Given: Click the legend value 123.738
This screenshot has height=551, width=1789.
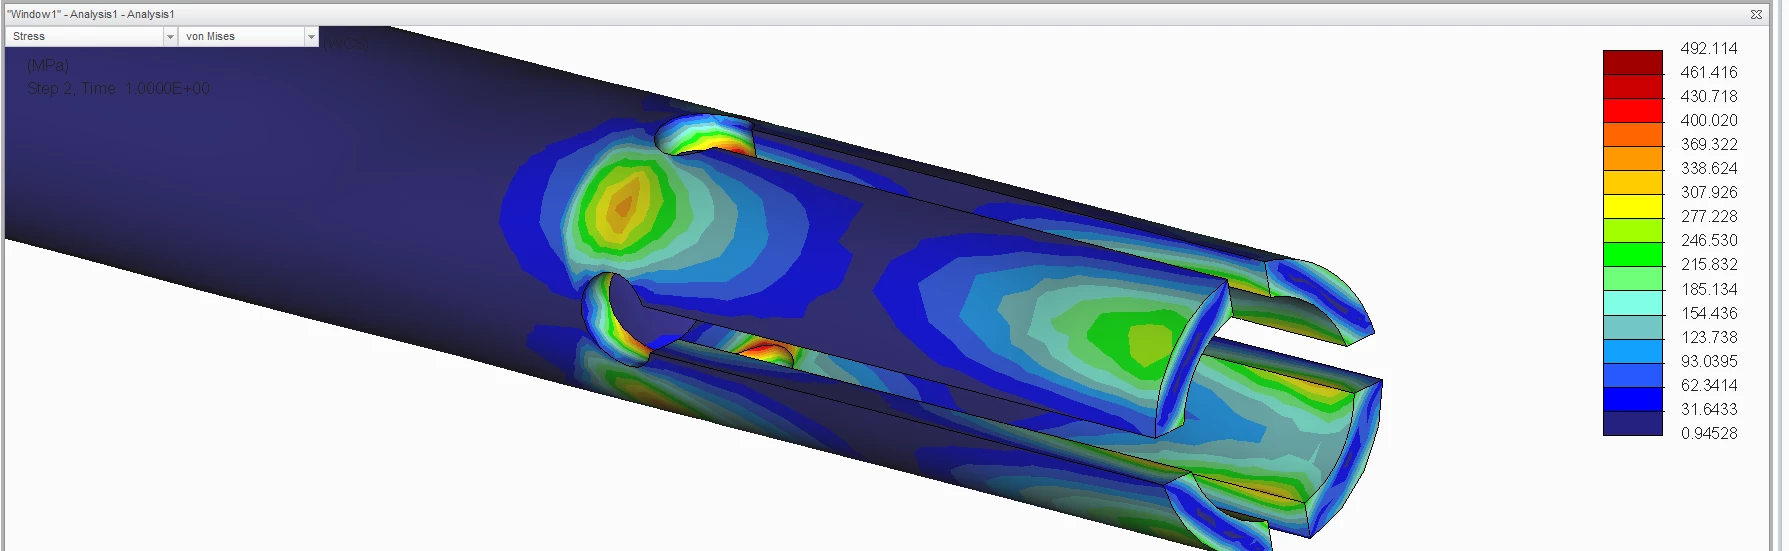Looking at the screenshot, I should pyautogui.click(x=1708, y=337).
